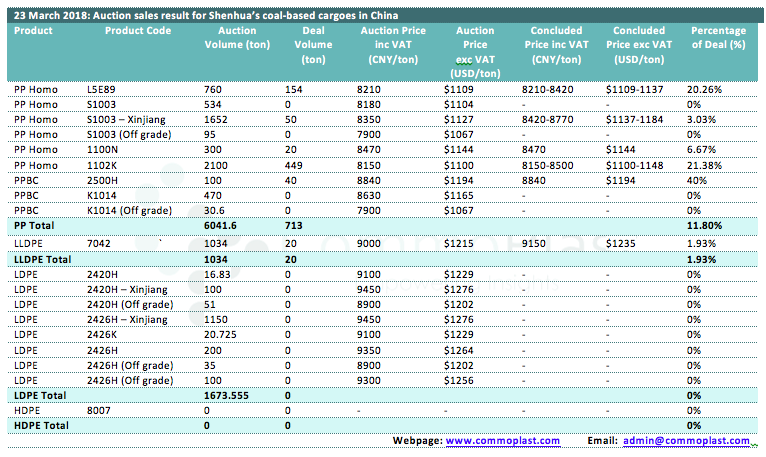Select the 2500H product code cell

[101, 179]
